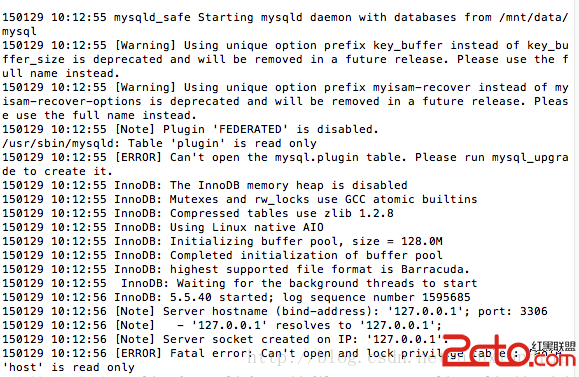
Task: Click the mysqld_safe Starting mysqld daemon line
Action: point(285,24)
